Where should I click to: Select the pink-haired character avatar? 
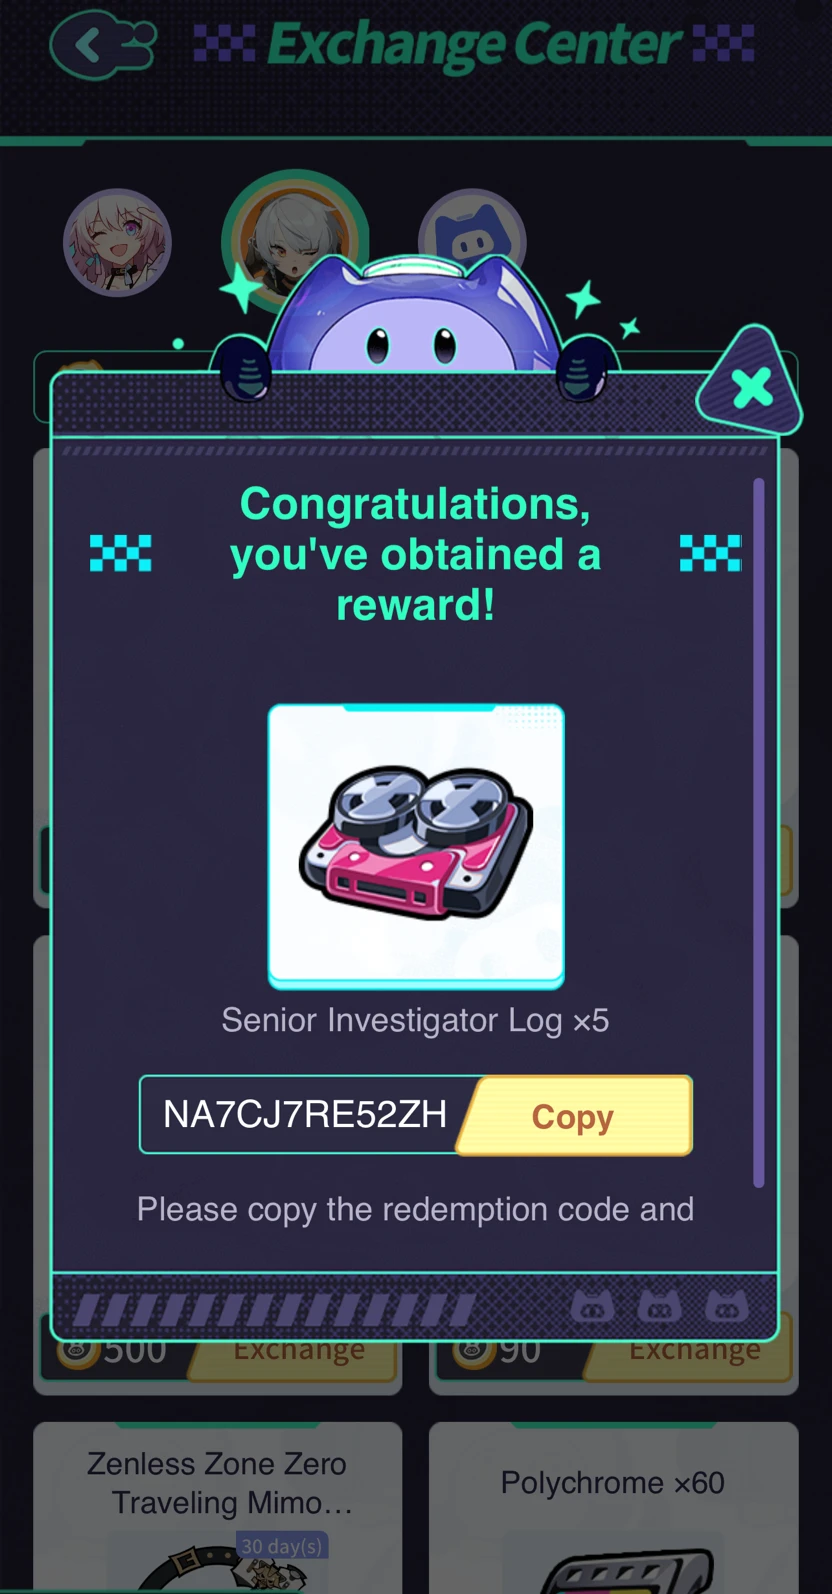coord(117,243)
